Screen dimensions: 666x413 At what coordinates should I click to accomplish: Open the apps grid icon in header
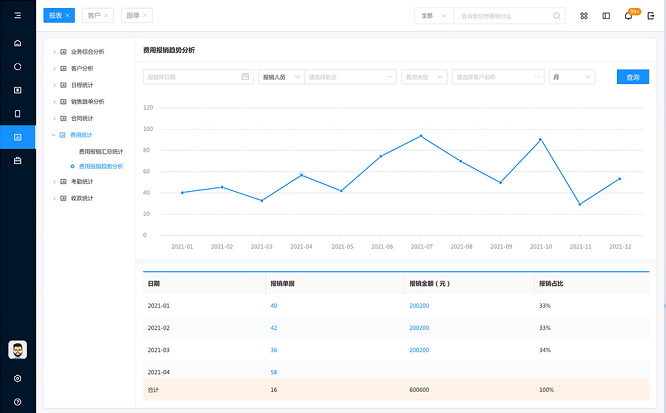coord(584,16)
